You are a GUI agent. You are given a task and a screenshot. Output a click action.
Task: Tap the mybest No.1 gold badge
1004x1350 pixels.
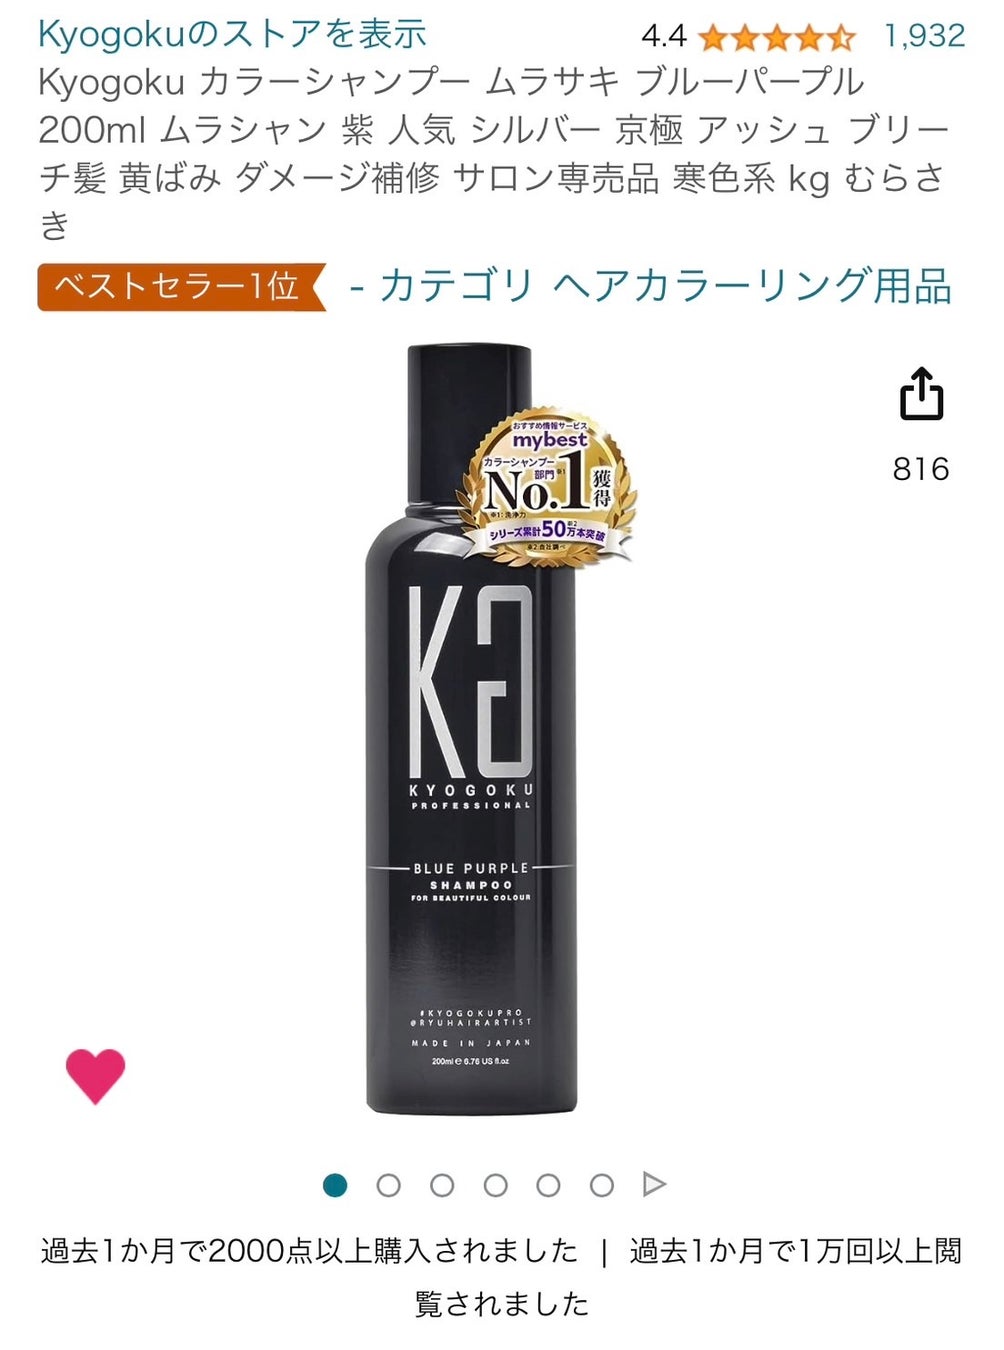pos(547,486)
